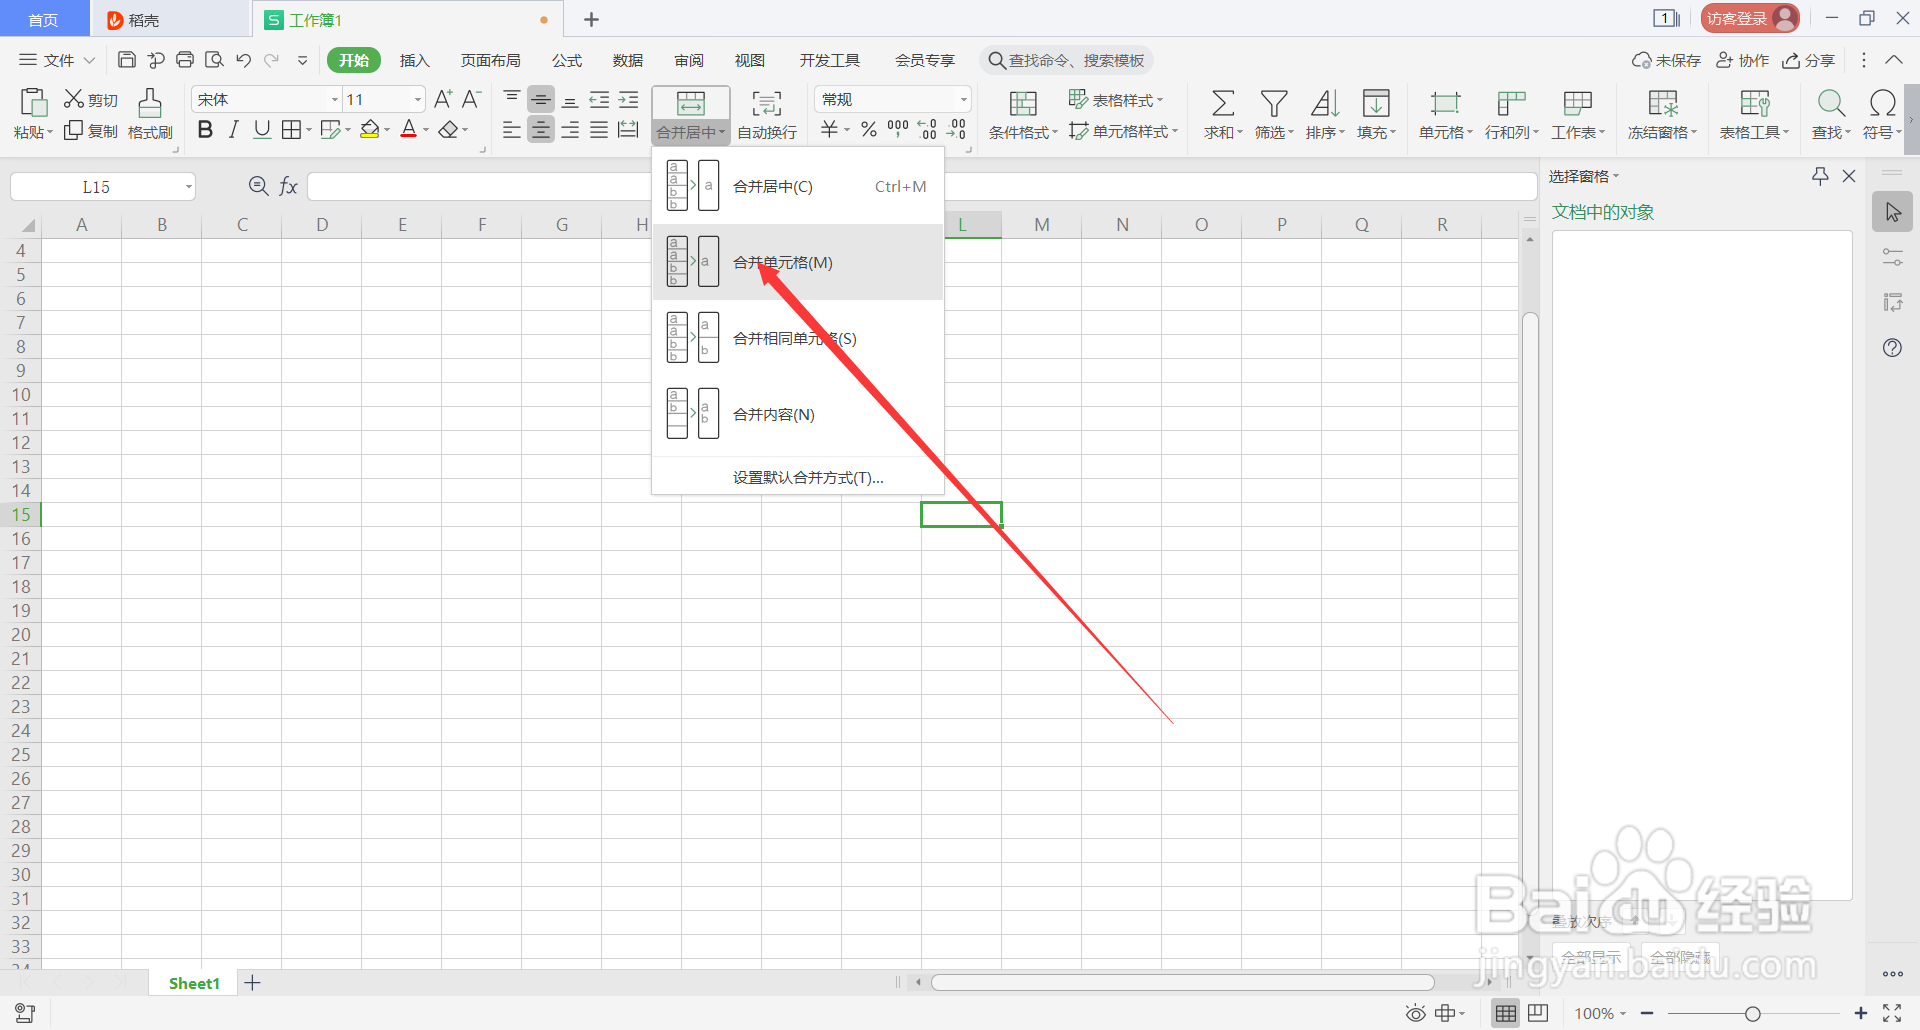Open the font color swatch picker
This screenshot has width=1920, height=1030.
click(427, 129)
